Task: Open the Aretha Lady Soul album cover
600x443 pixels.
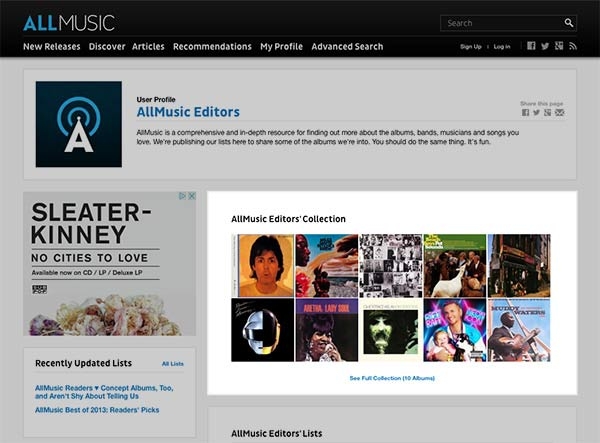Action: point(327,330)
